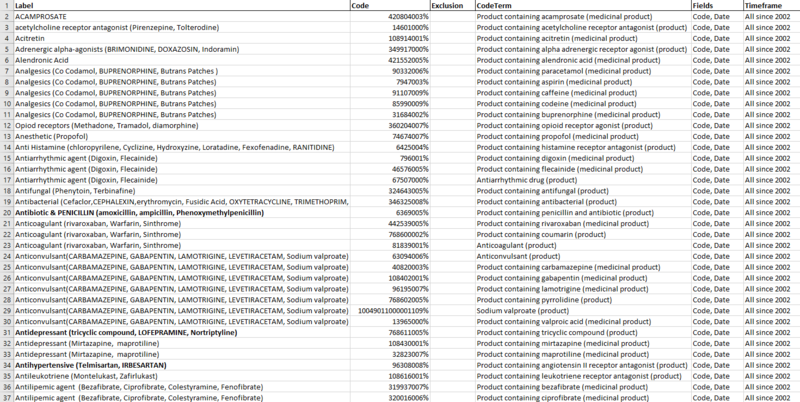Image resolution: width=800 pixels, height=402 pixels.
Task: Select 'Product containing caffeine' cell
Action: tap(583, 93)
